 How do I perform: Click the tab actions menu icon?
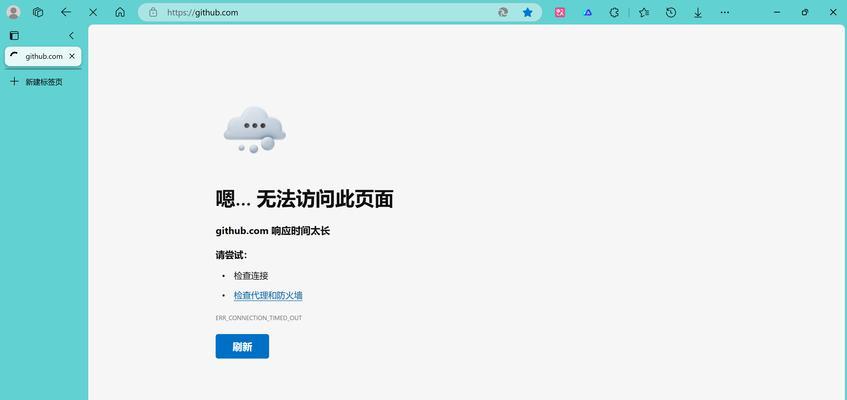[15, 36]
